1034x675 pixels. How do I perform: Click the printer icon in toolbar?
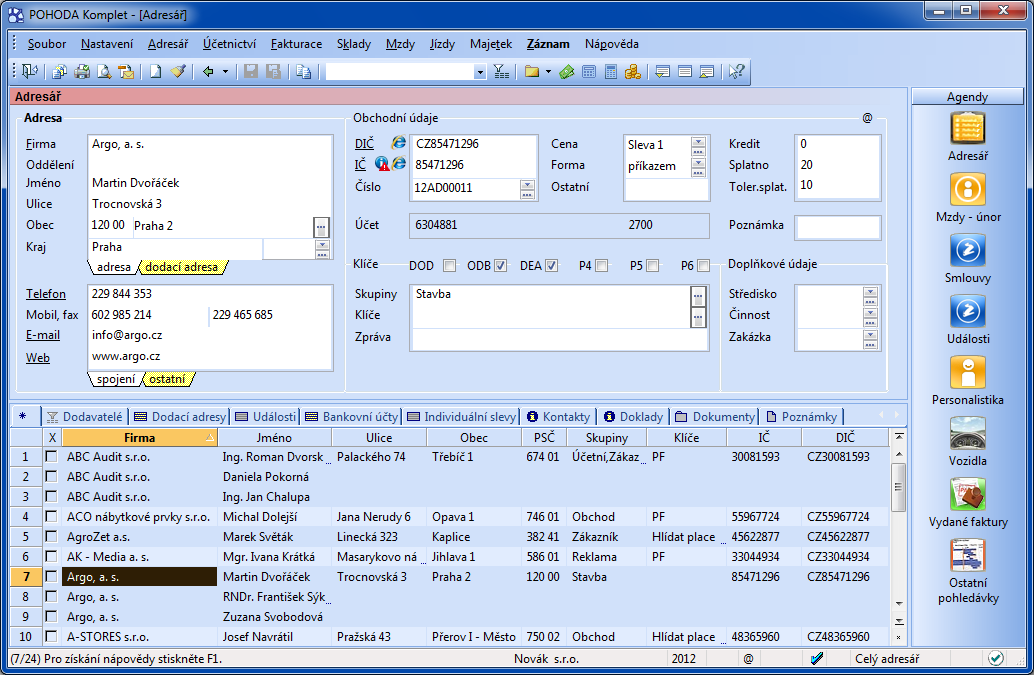point(82,71)
